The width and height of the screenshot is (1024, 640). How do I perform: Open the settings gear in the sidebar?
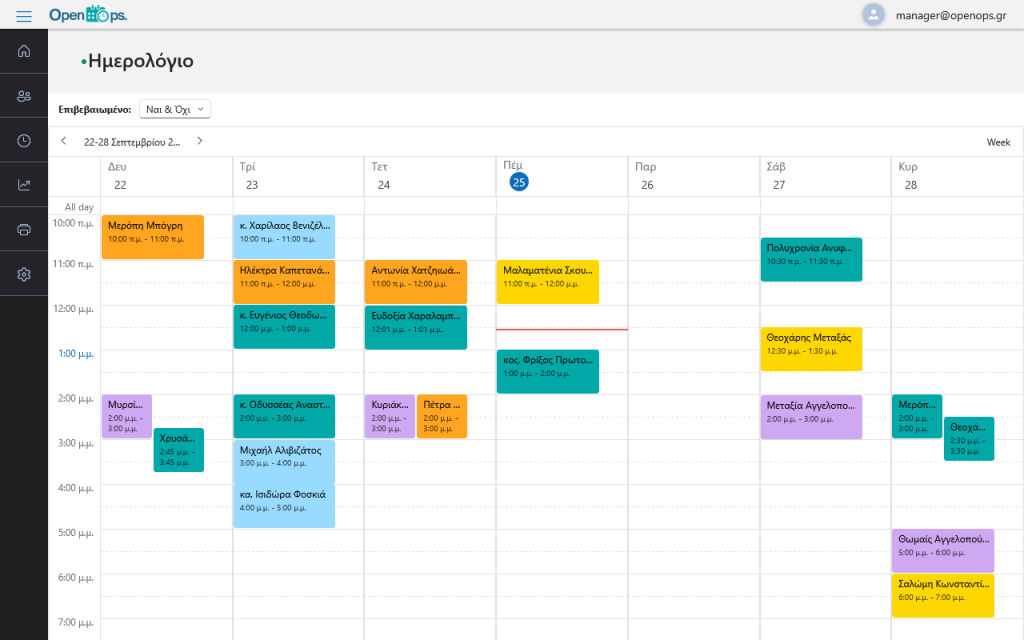24,274
